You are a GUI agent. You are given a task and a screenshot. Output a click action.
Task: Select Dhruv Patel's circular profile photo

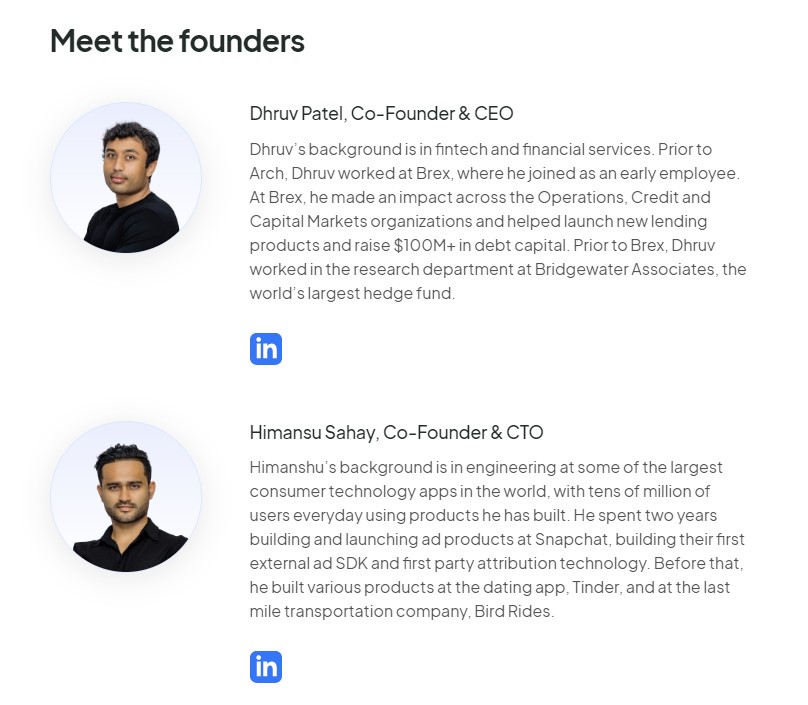tap(128, 177)
